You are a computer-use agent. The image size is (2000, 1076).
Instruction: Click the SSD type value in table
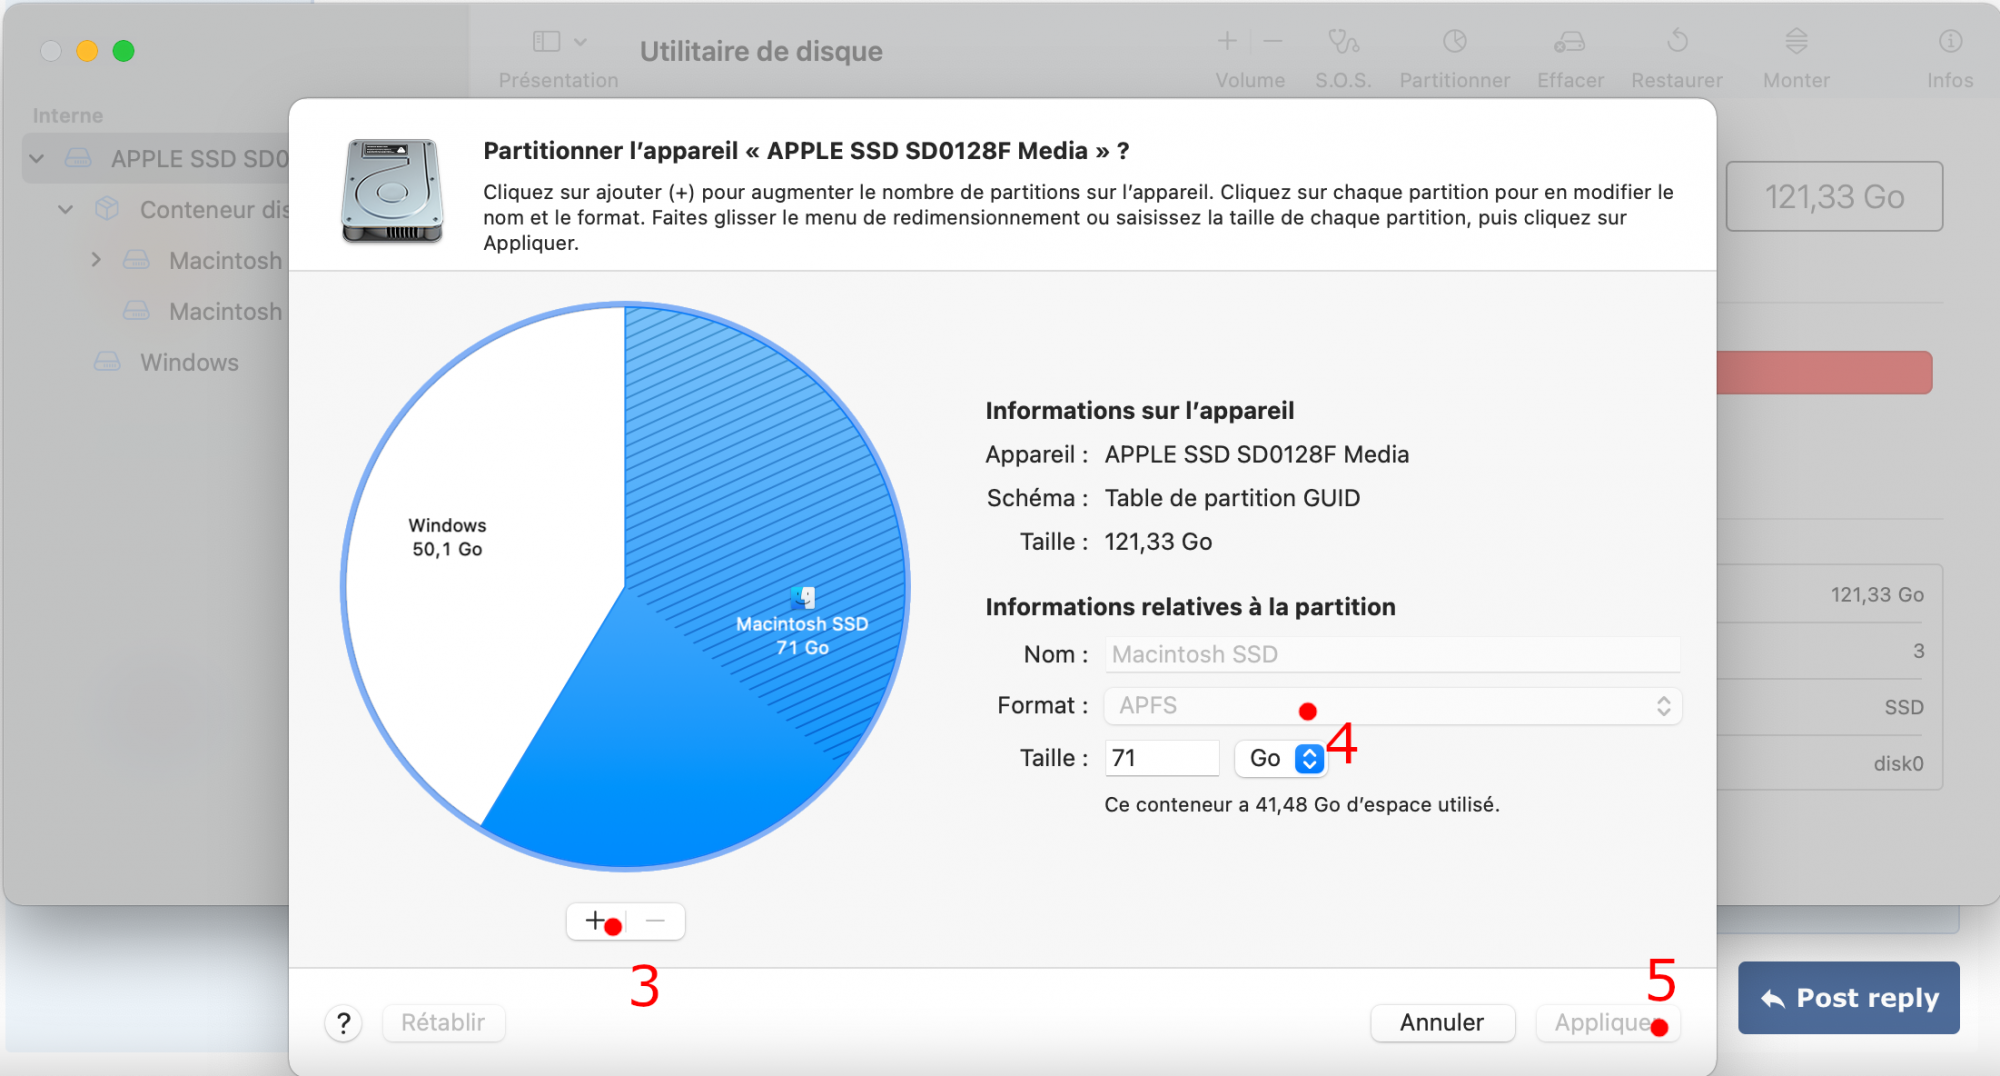coord(1904,708)
